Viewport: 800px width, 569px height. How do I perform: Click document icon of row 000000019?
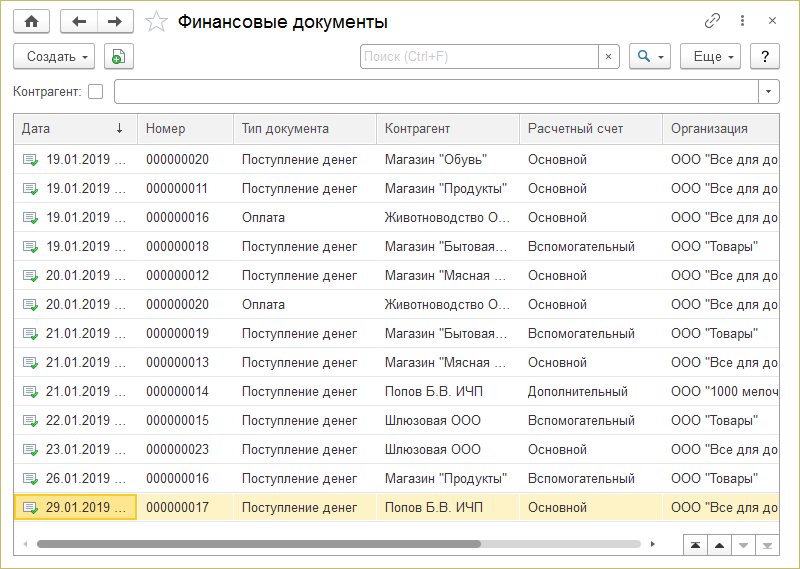click(x=31, y=334)
